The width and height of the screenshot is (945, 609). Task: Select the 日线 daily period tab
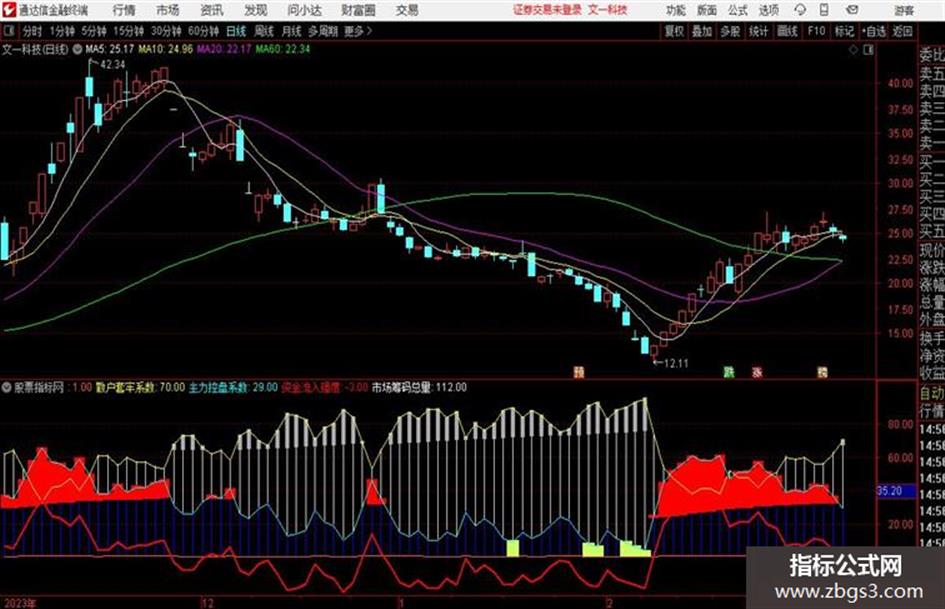(236, 31)
